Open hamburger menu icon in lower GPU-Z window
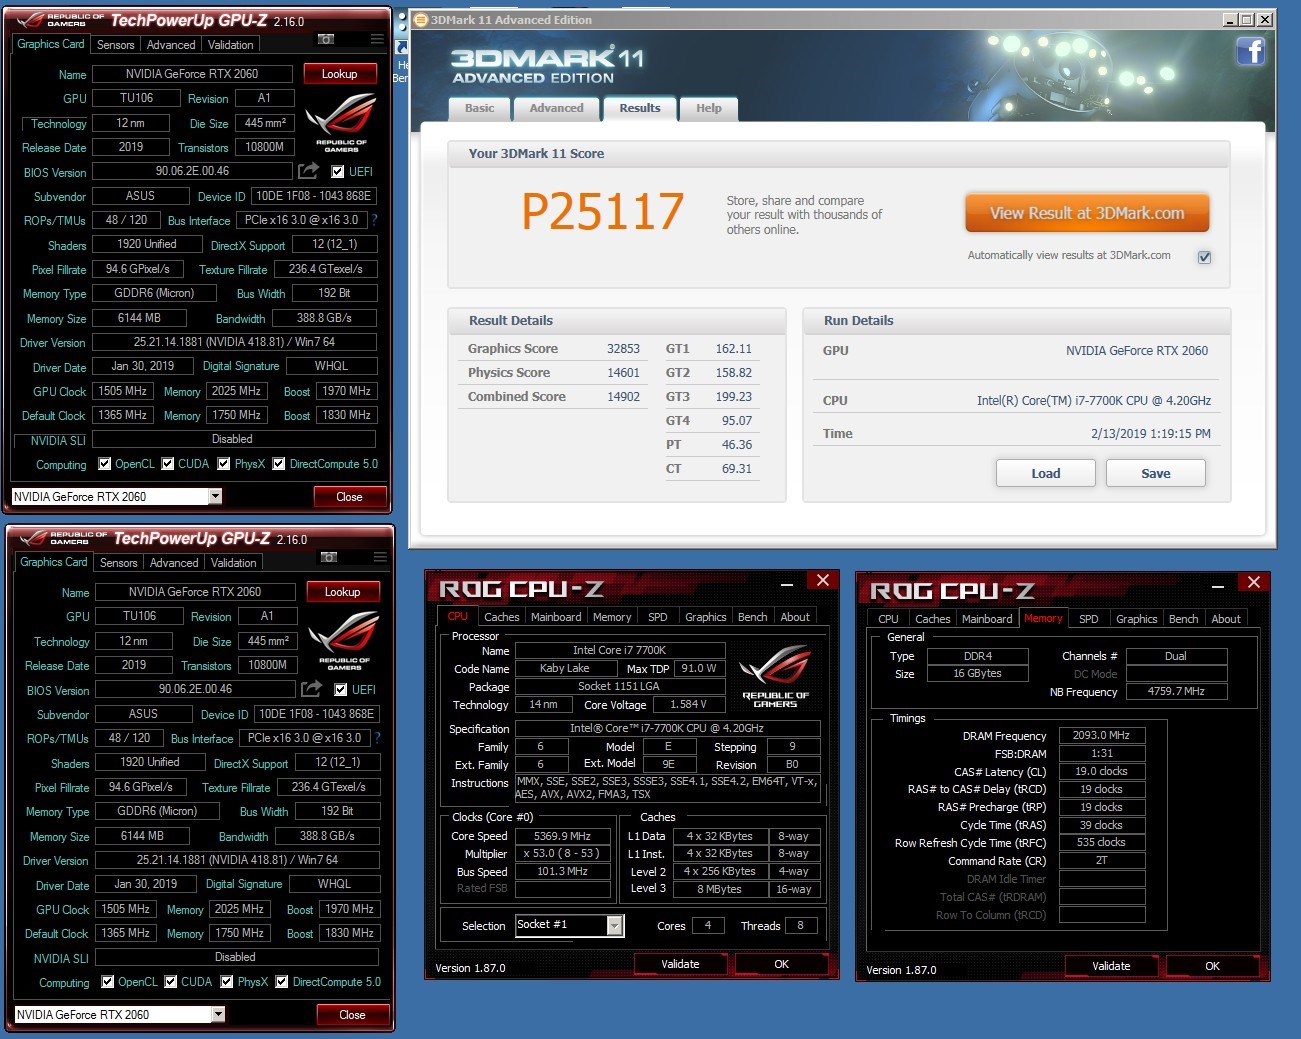This screenshot has height=1039, width=1301. [x=380, y=557]
